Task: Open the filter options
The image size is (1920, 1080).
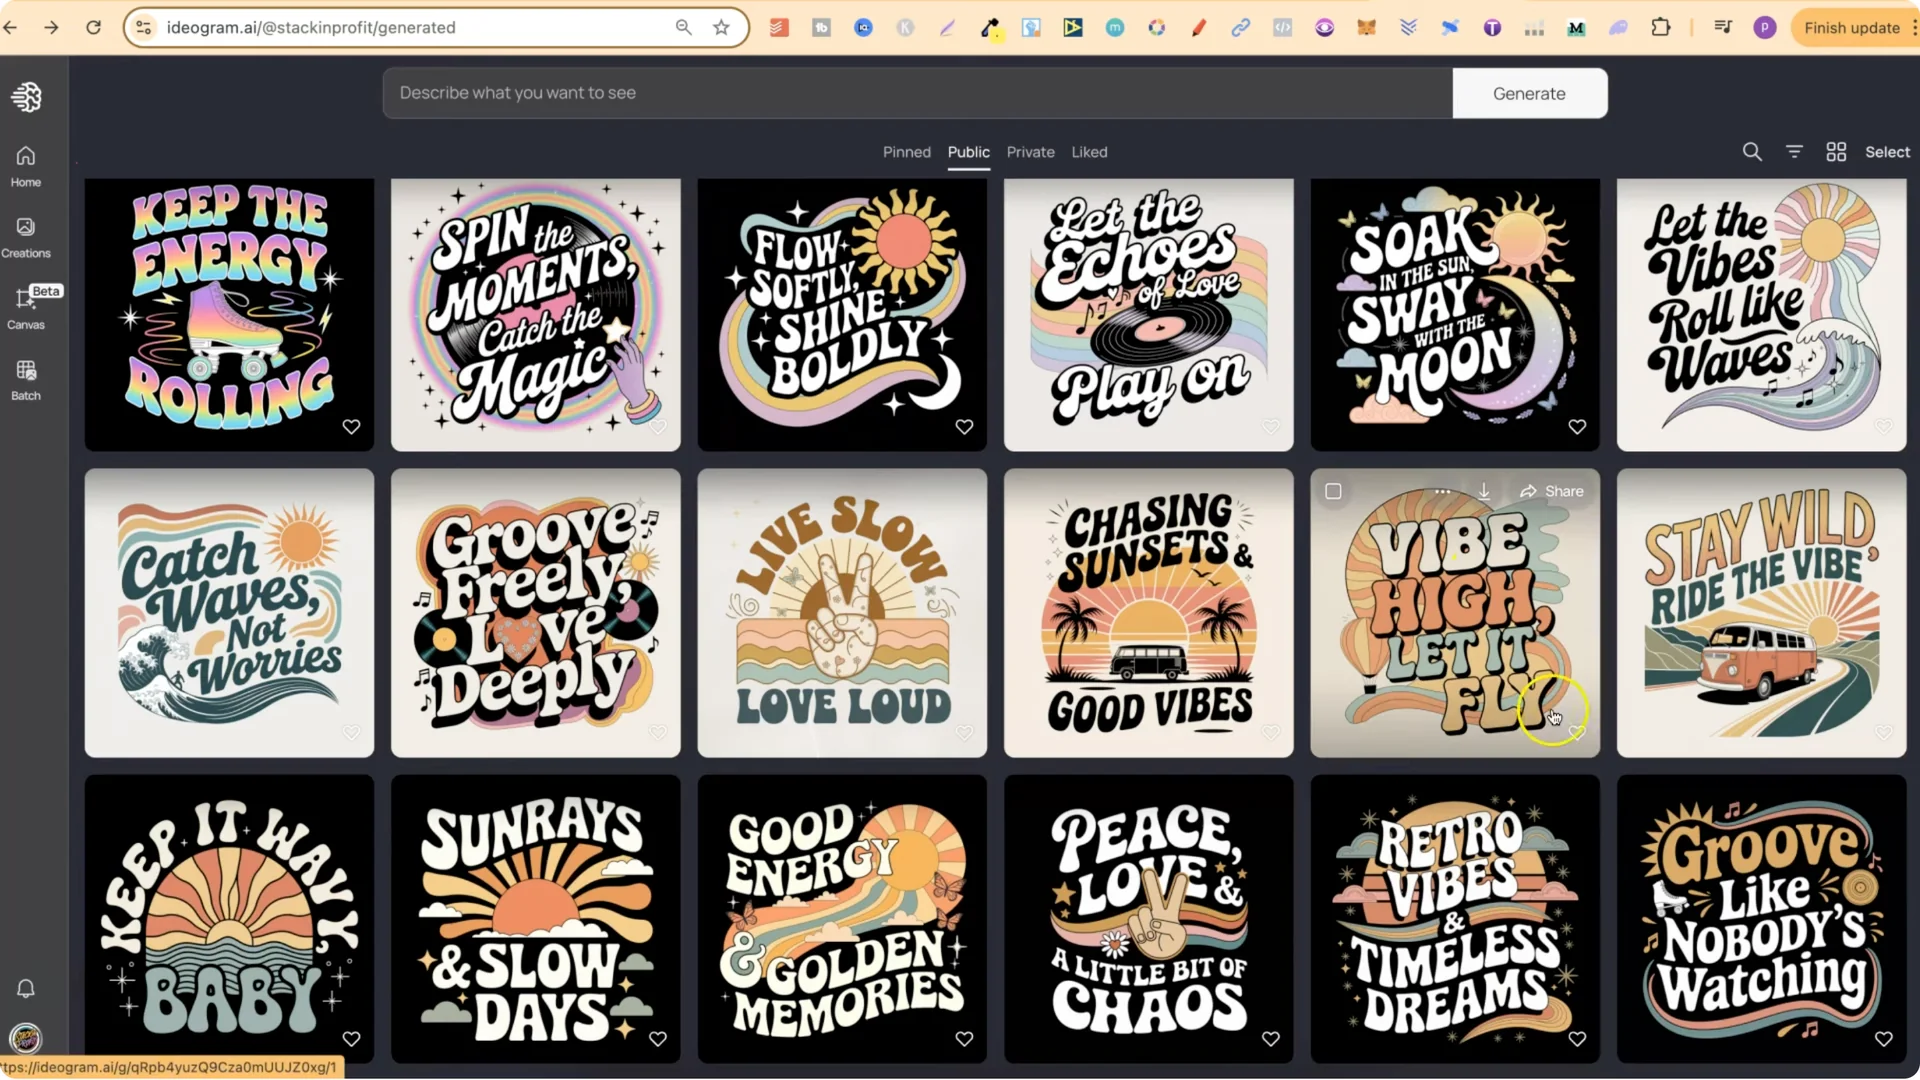Action: [1794, 151]
